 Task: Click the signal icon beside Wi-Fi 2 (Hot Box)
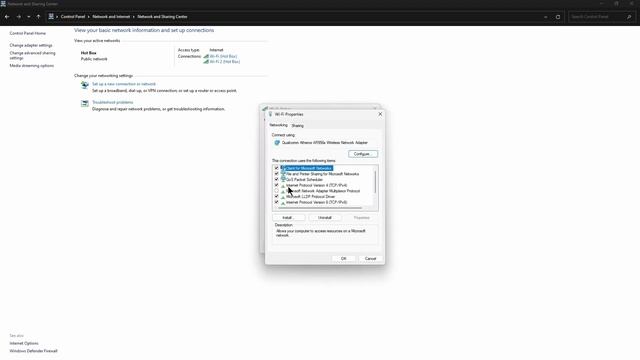click(206, 62)
